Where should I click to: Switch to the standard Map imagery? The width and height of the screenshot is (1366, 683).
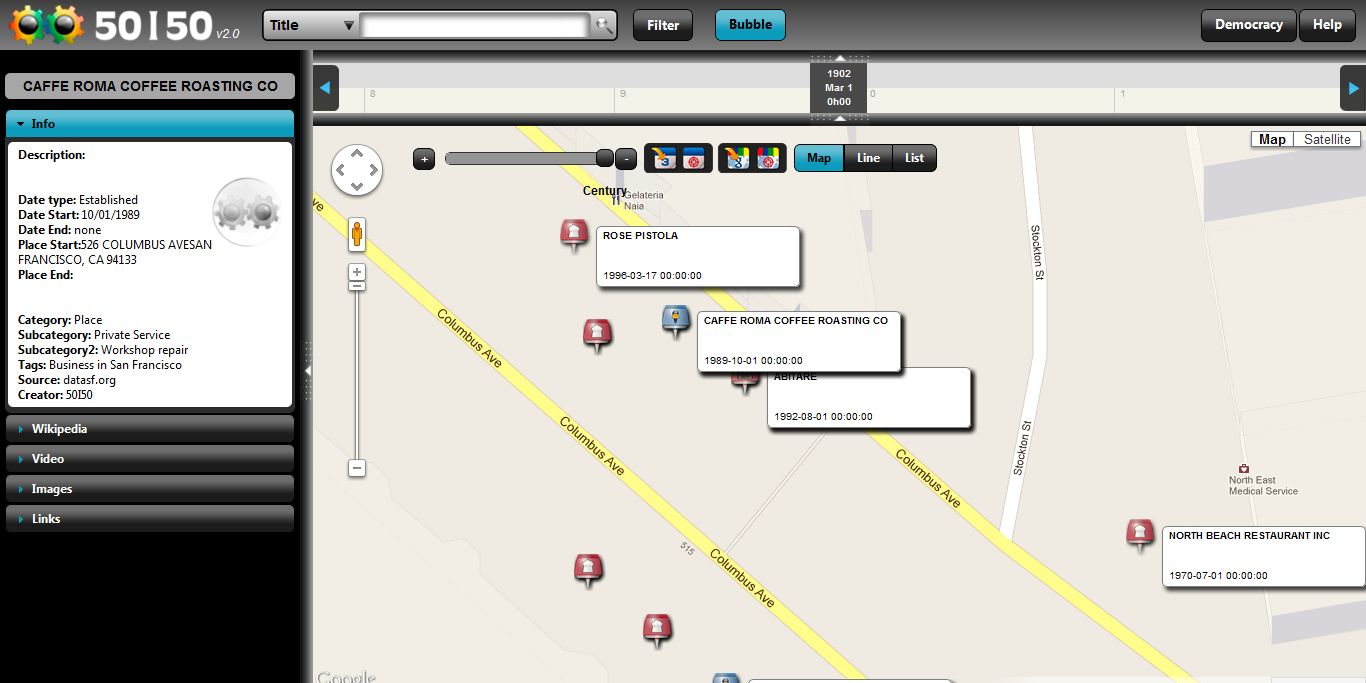tap(1272, 139)
